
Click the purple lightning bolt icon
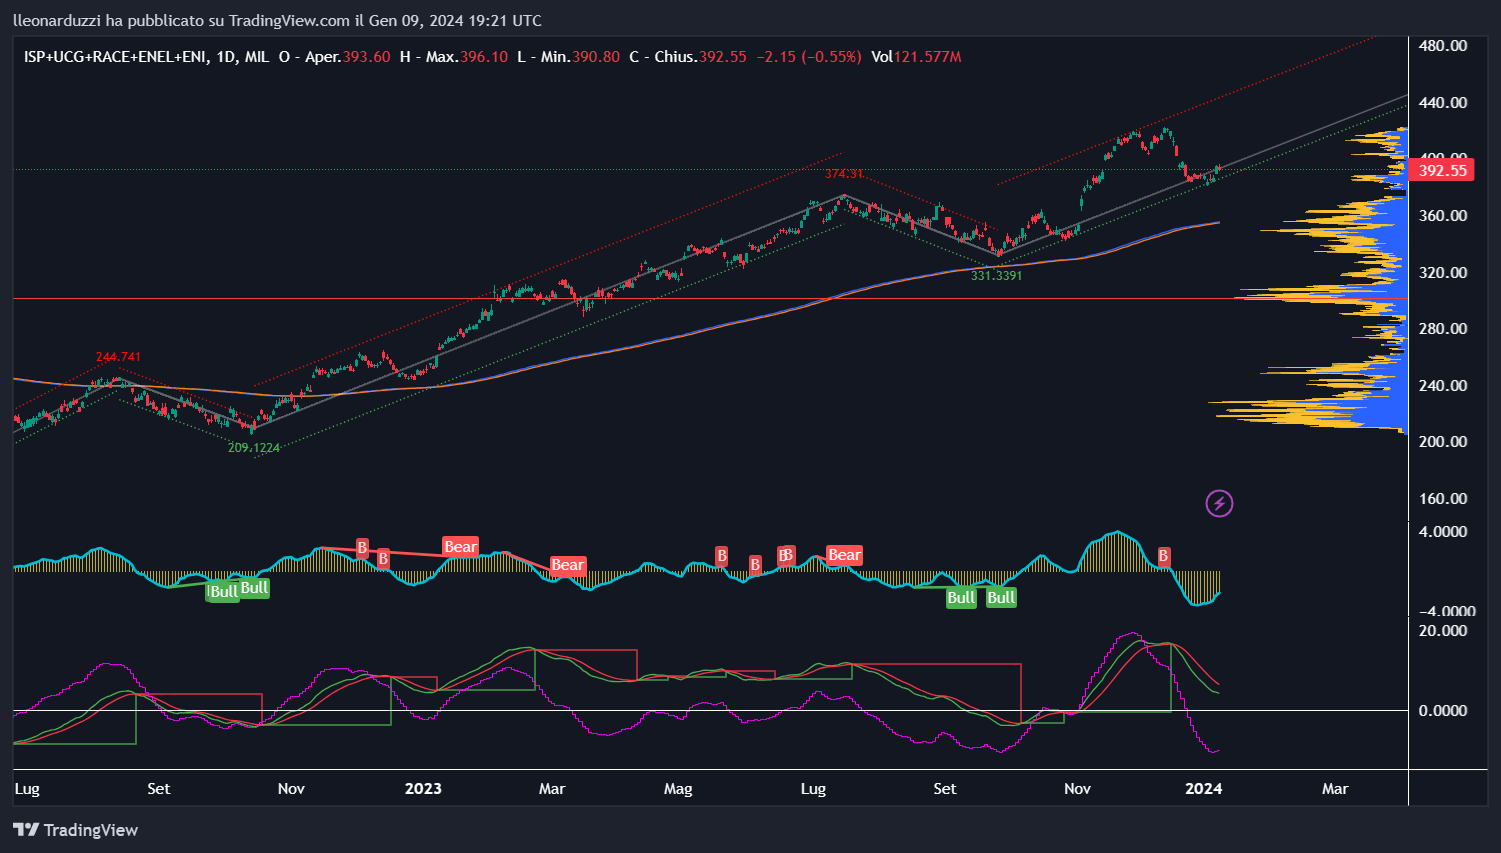coord(1219,503)
